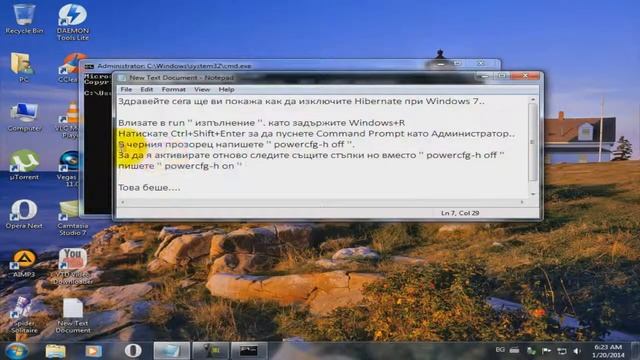The image size is (640, 360).
Task: Click Notepad vertical scrollbar down arrow
Action: tap(533, 194)
